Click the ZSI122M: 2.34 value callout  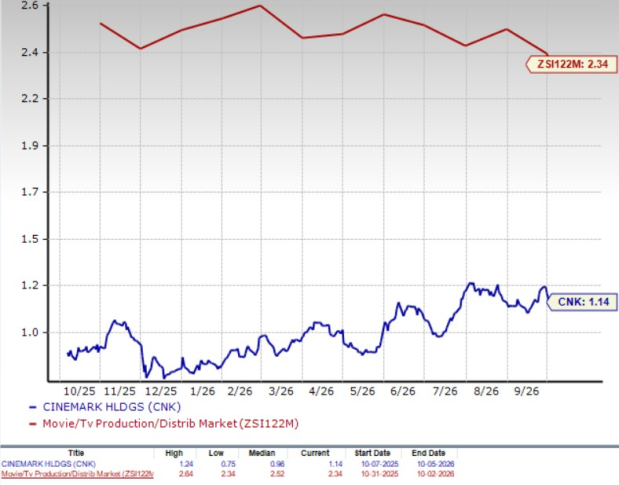(x=571, y=64)
